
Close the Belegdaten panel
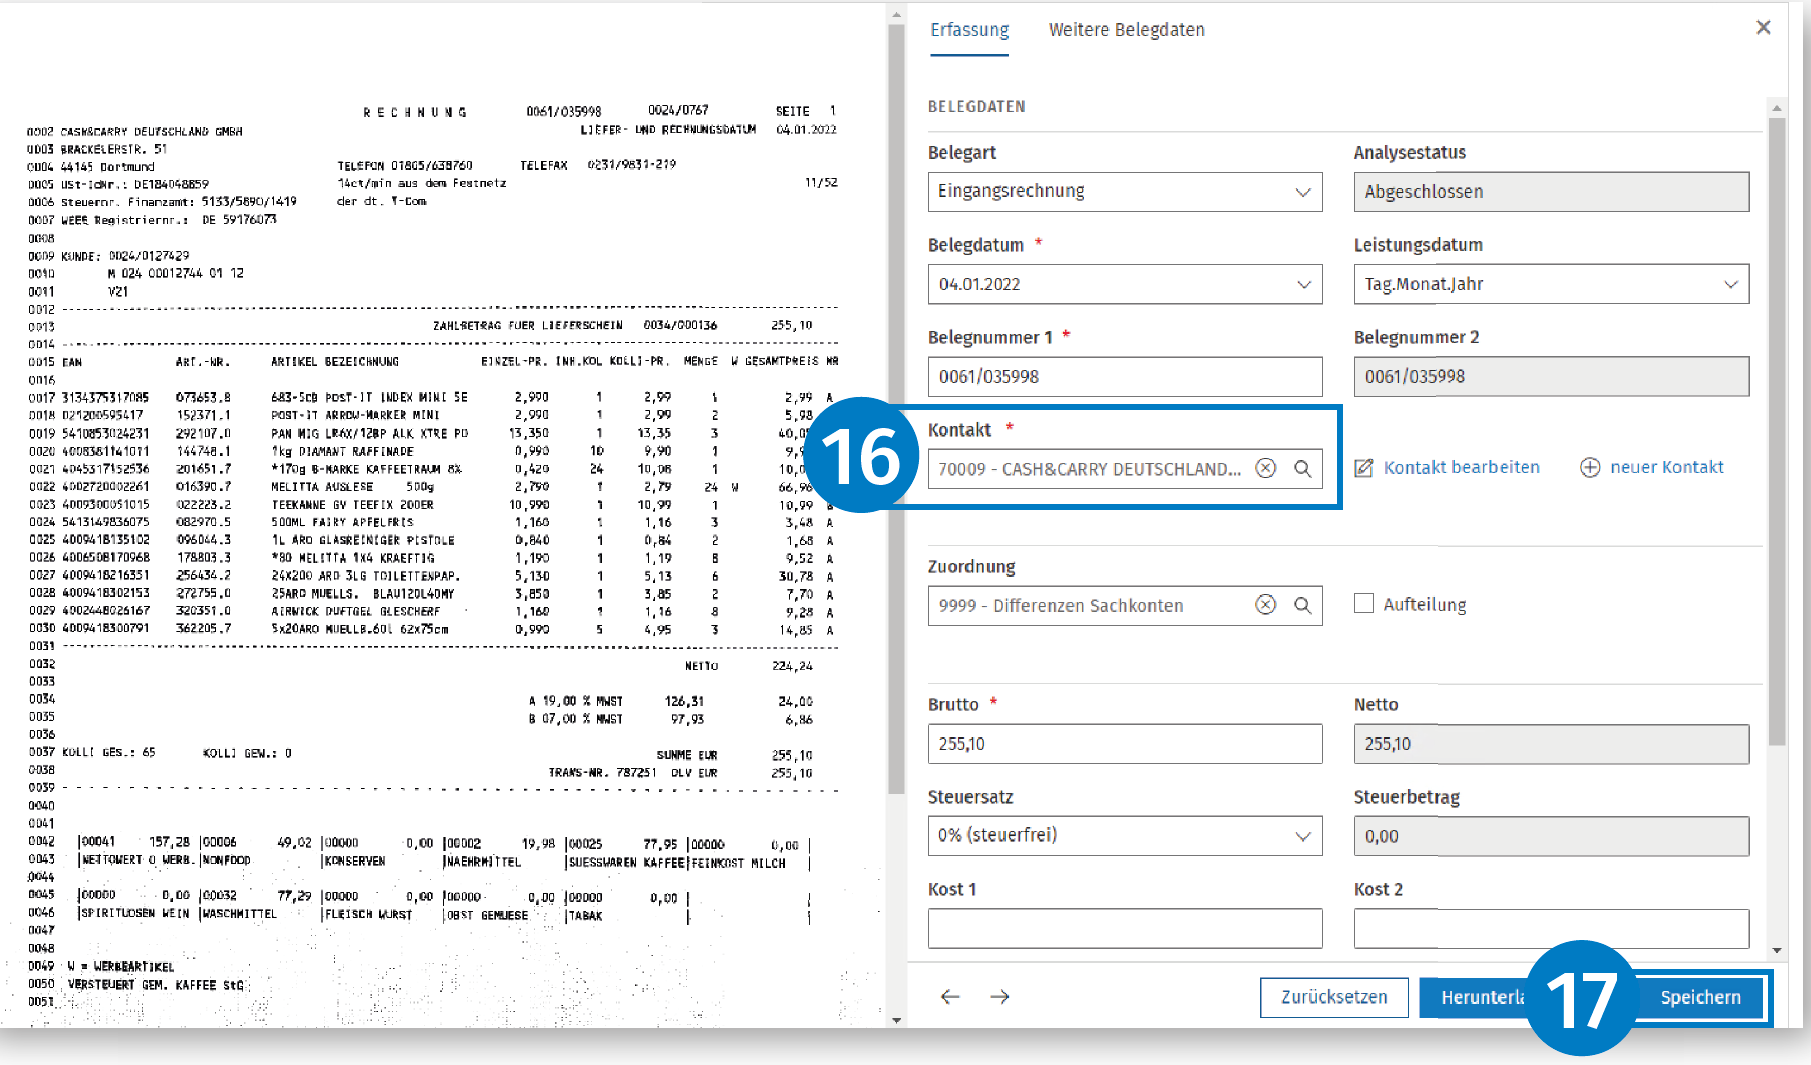point(1763,28)
